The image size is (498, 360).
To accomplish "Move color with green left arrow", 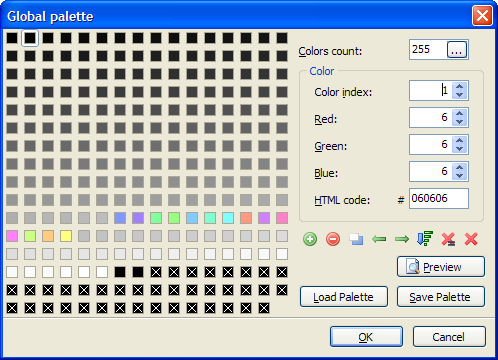I will click(x=379, y=239).
